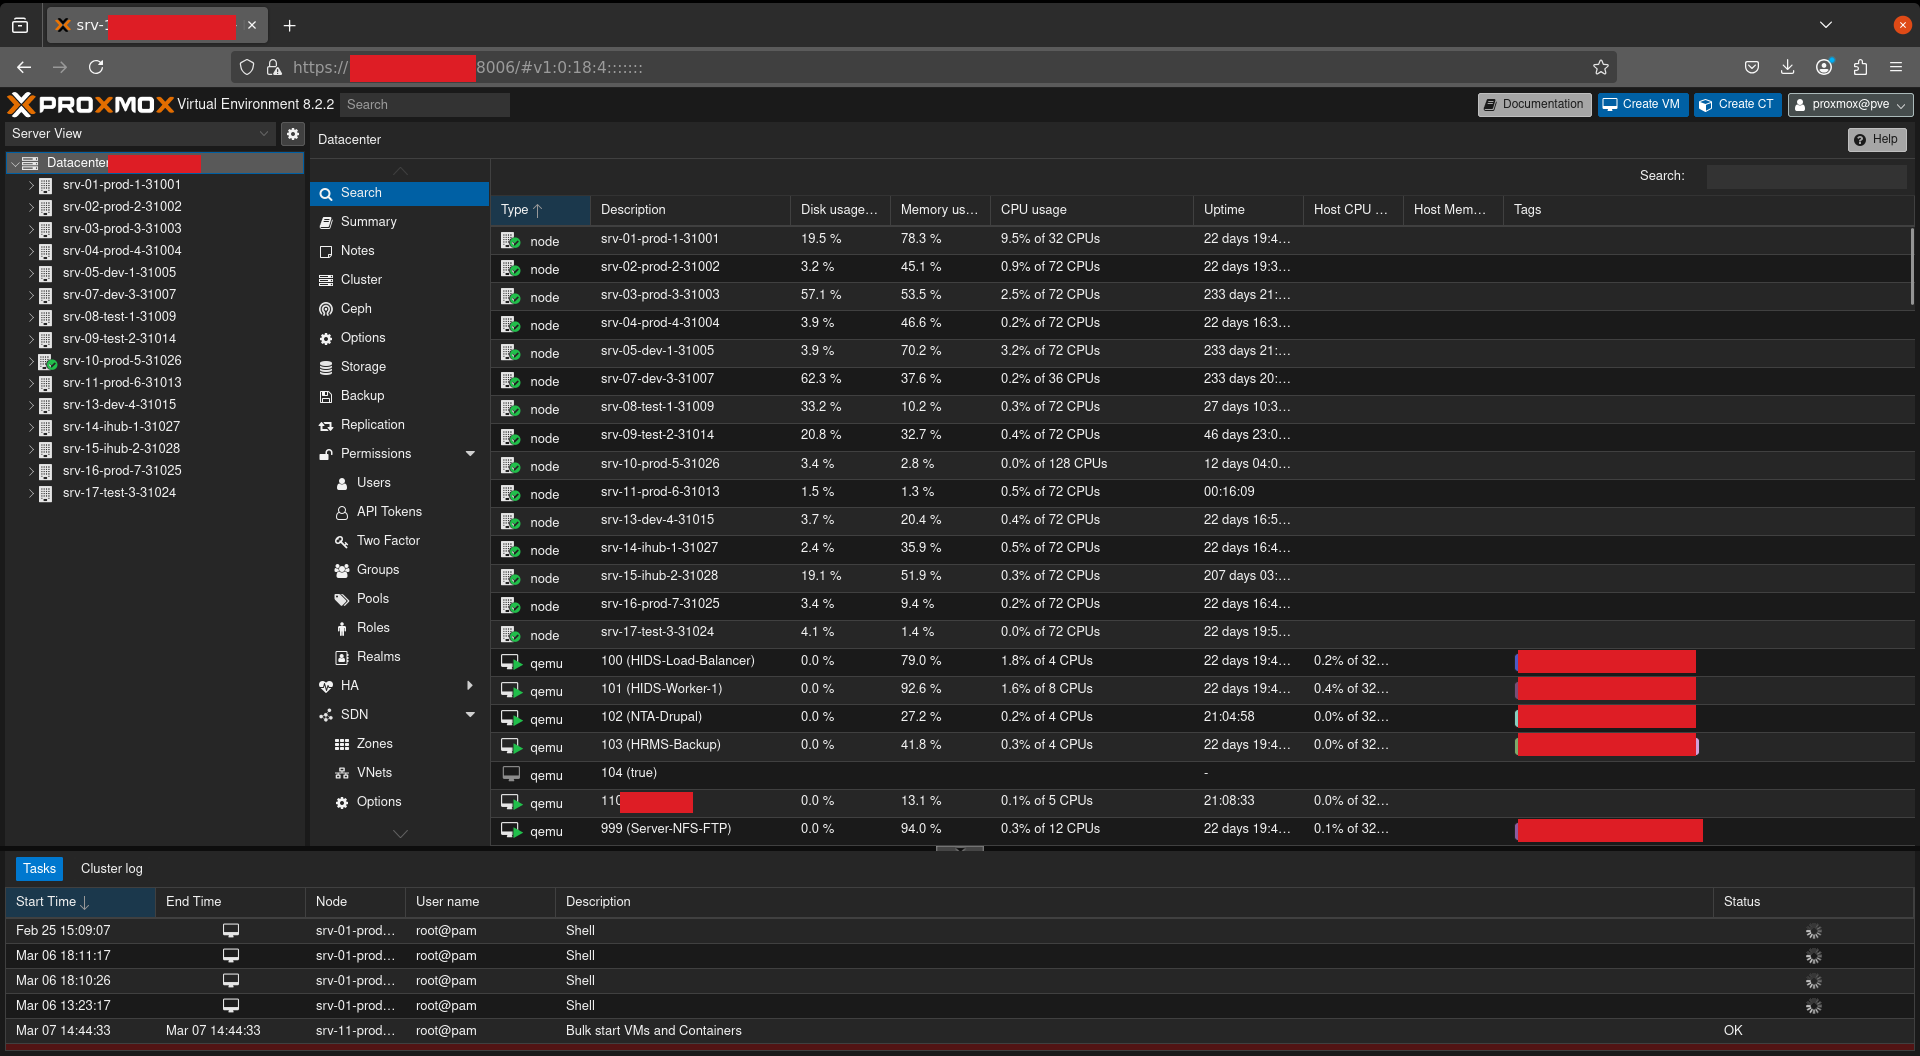Viewport: 1920px width, 1056px height.
Task: Select the 102 (NTA-Drupal) row
Action: coord(1200,718)
